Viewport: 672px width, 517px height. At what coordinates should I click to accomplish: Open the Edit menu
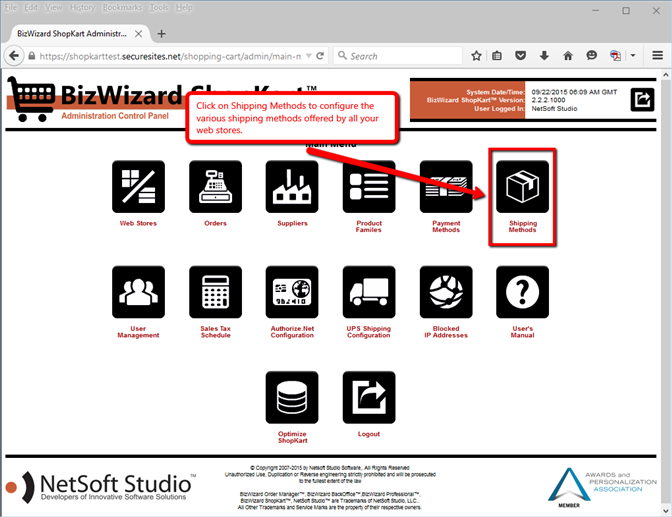31,8
